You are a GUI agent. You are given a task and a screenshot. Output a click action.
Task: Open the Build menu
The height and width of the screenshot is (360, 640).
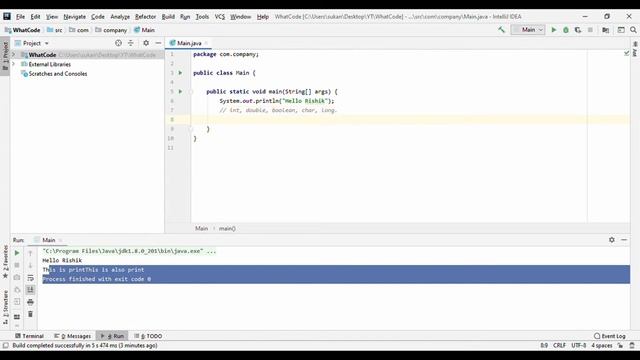pyautogui.click(x=168, y=17)
